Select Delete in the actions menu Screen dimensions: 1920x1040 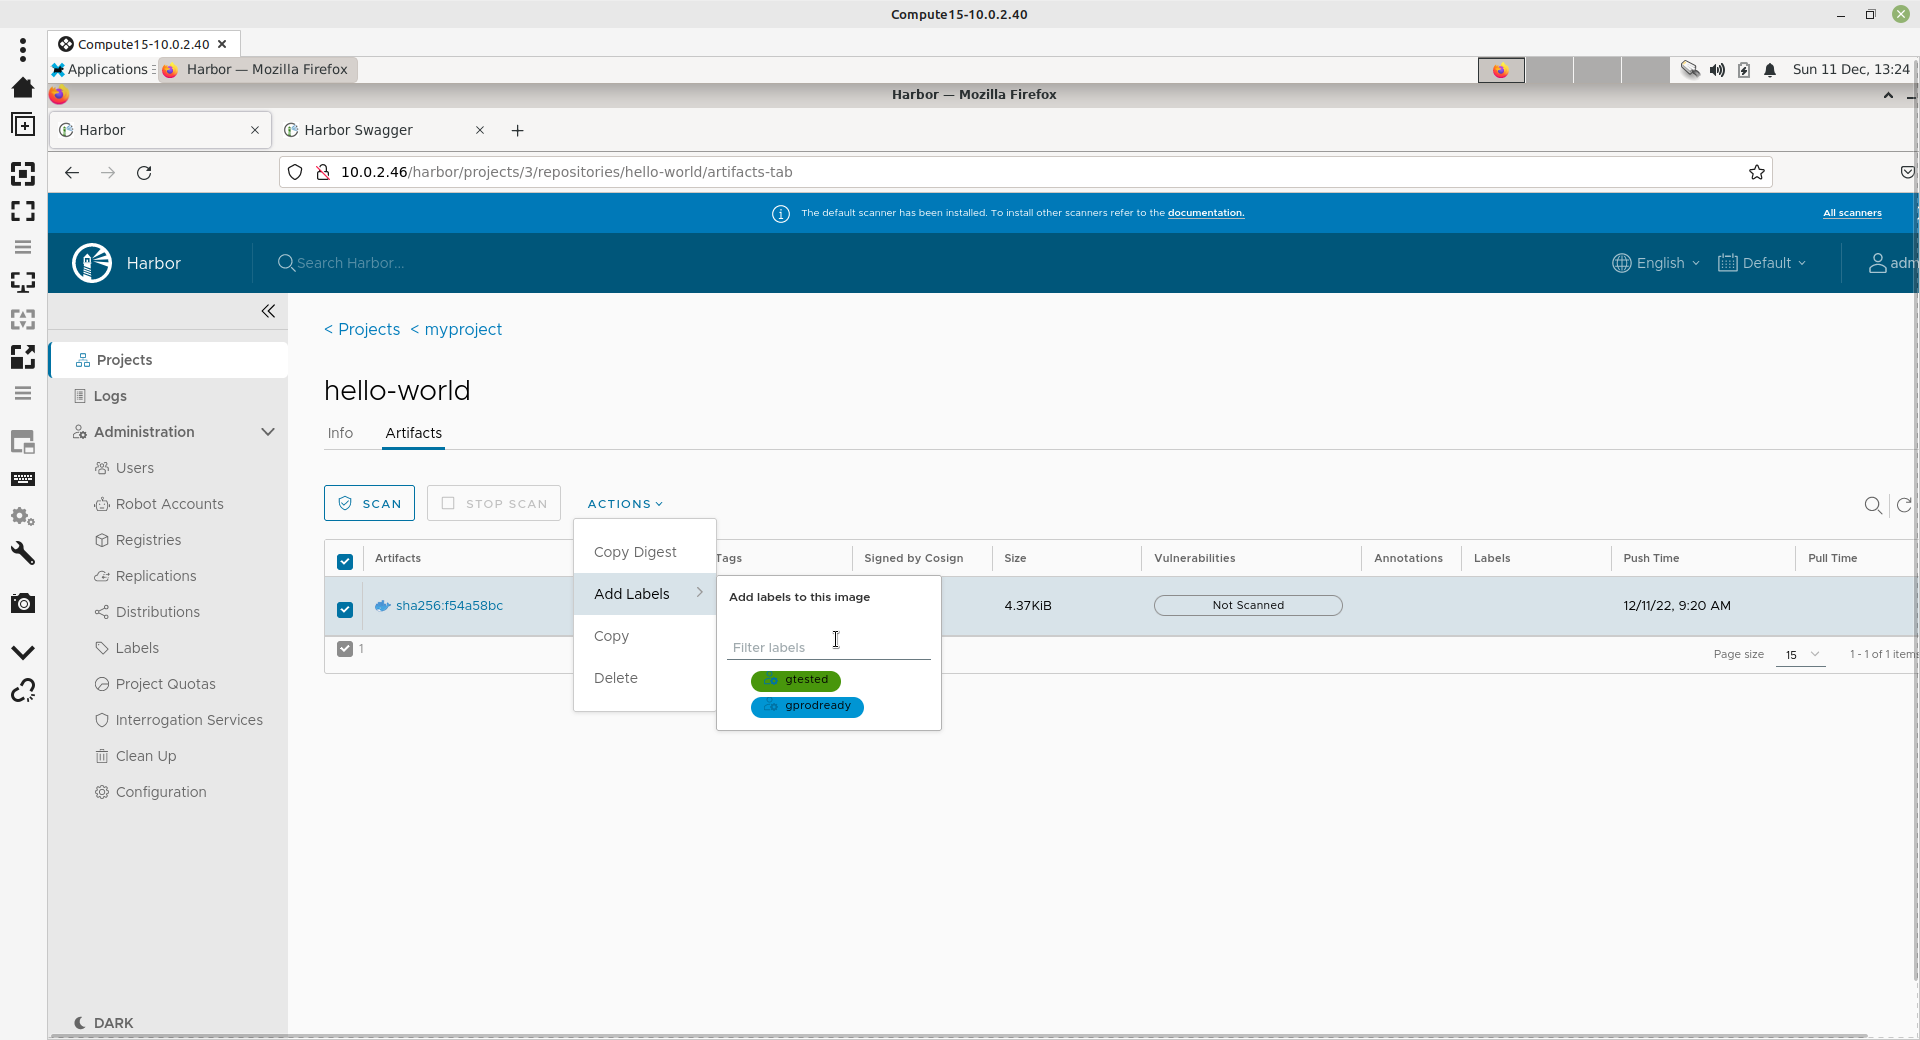click(615, 678)
